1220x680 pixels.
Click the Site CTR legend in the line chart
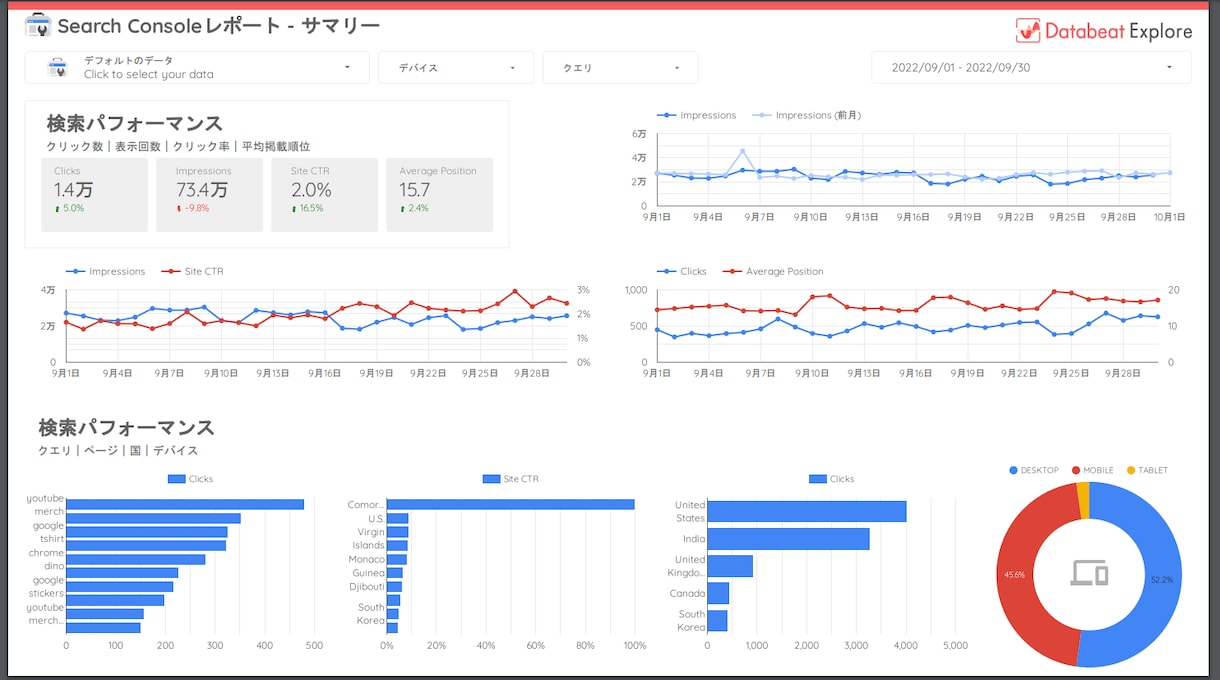pos(191,271)
